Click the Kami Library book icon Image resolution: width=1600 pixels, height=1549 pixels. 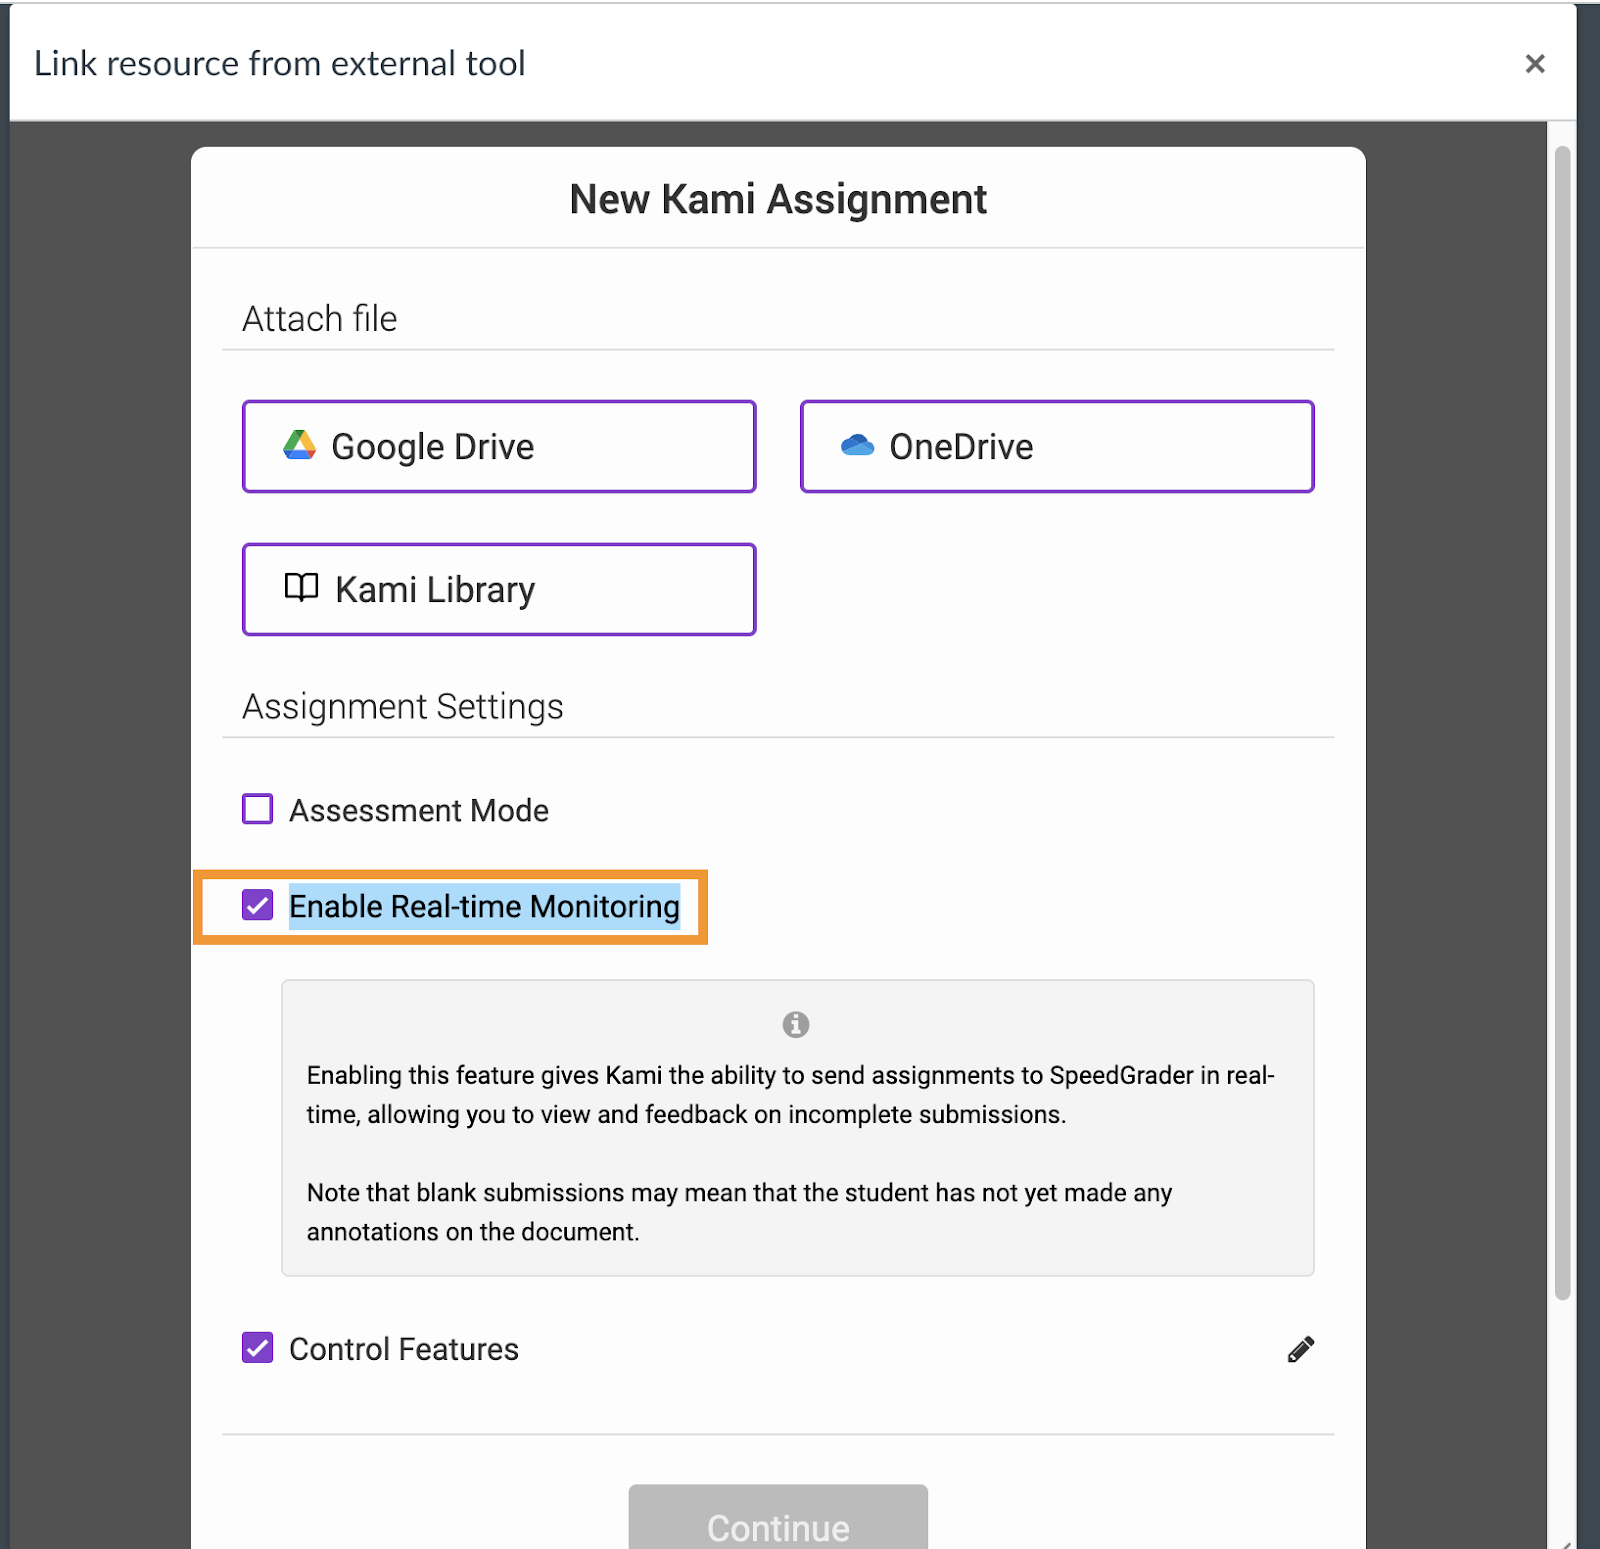(301, 587)
